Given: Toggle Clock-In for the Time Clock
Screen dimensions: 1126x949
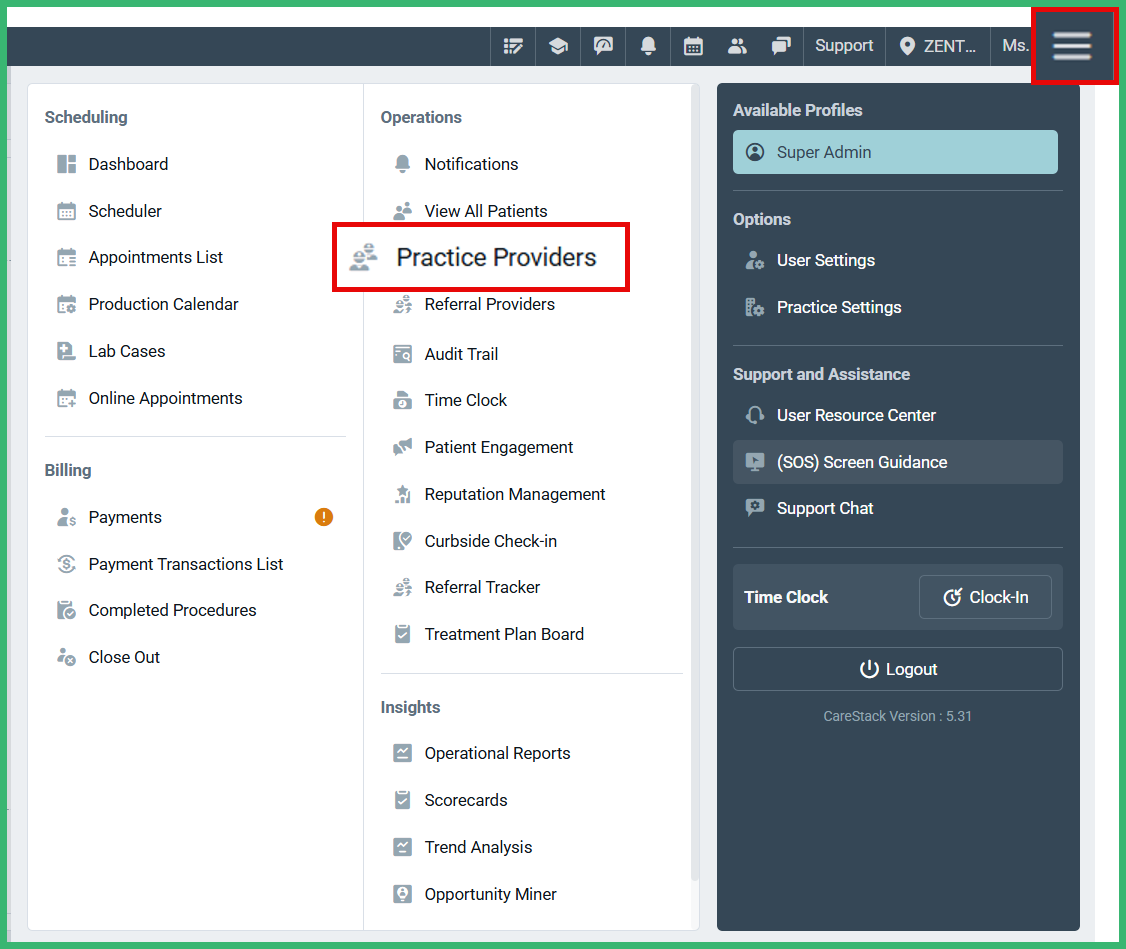Looking at the screenshot, I should [x=985, y=597].
